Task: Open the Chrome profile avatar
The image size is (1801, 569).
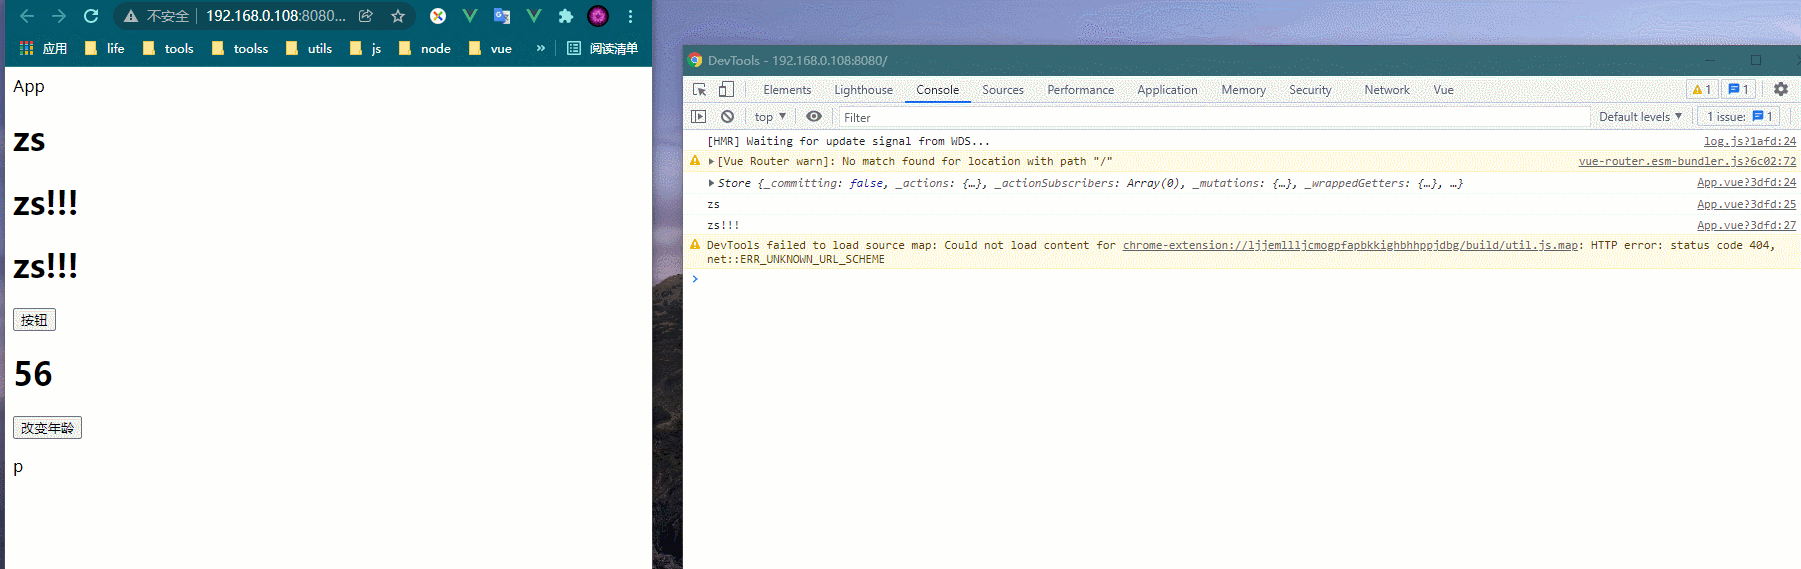Action: pyautogui.click(x=598, y=16)
